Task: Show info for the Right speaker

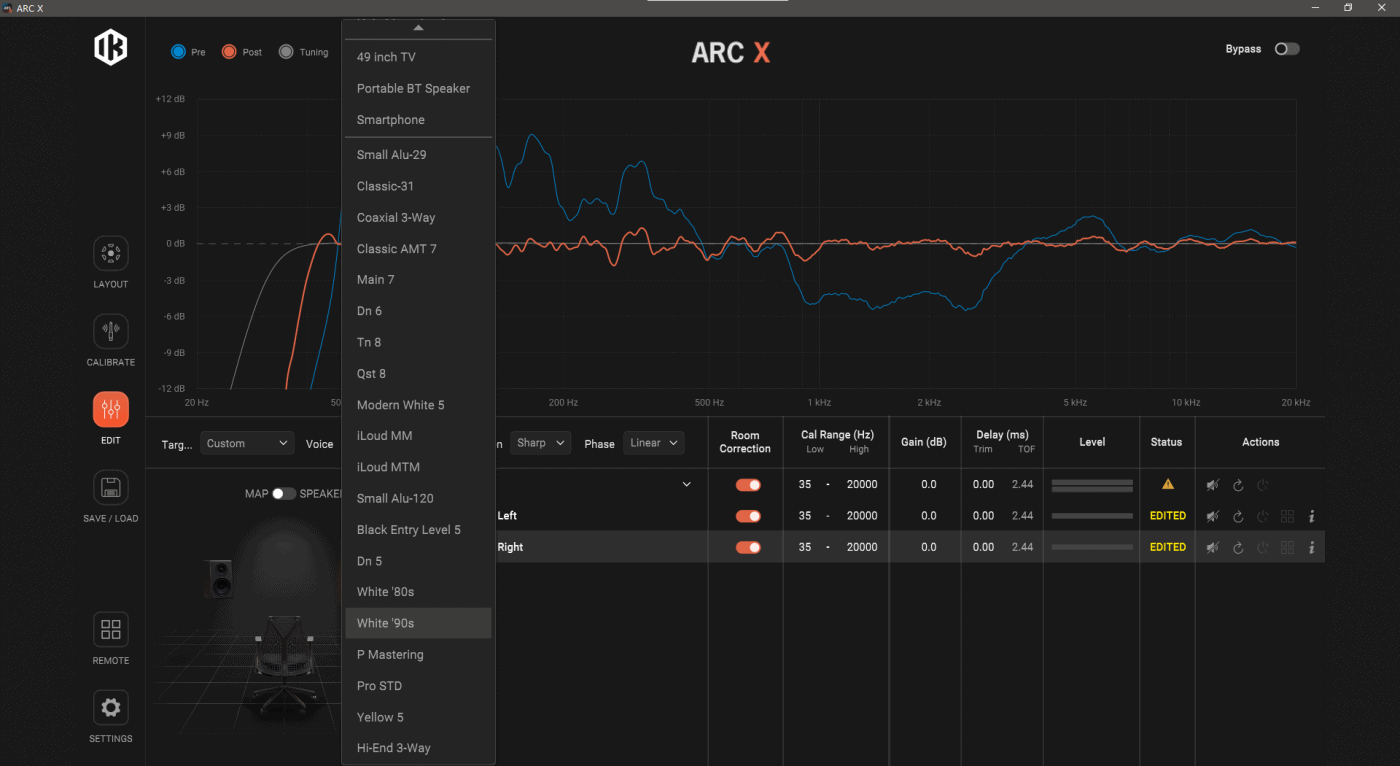Action: (x=1311, y=548)
